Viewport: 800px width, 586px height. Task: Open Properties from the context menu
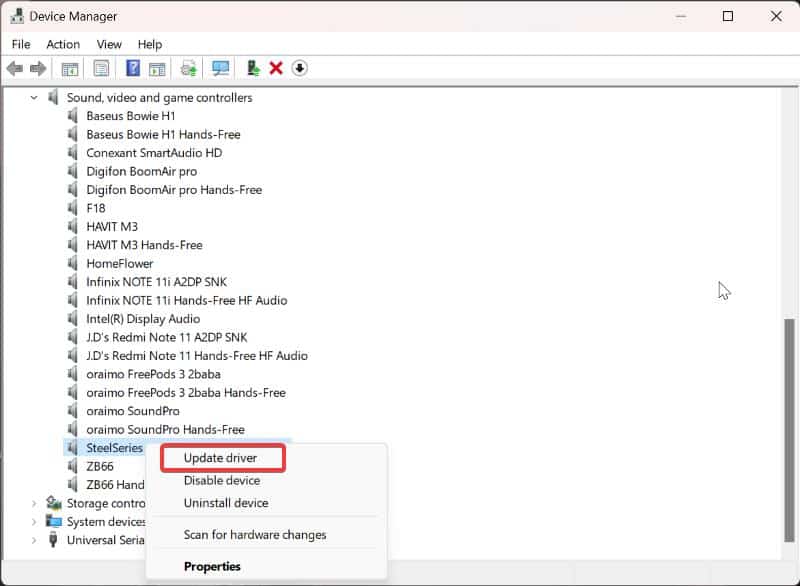pyautogui.click(x=212, y=566)
